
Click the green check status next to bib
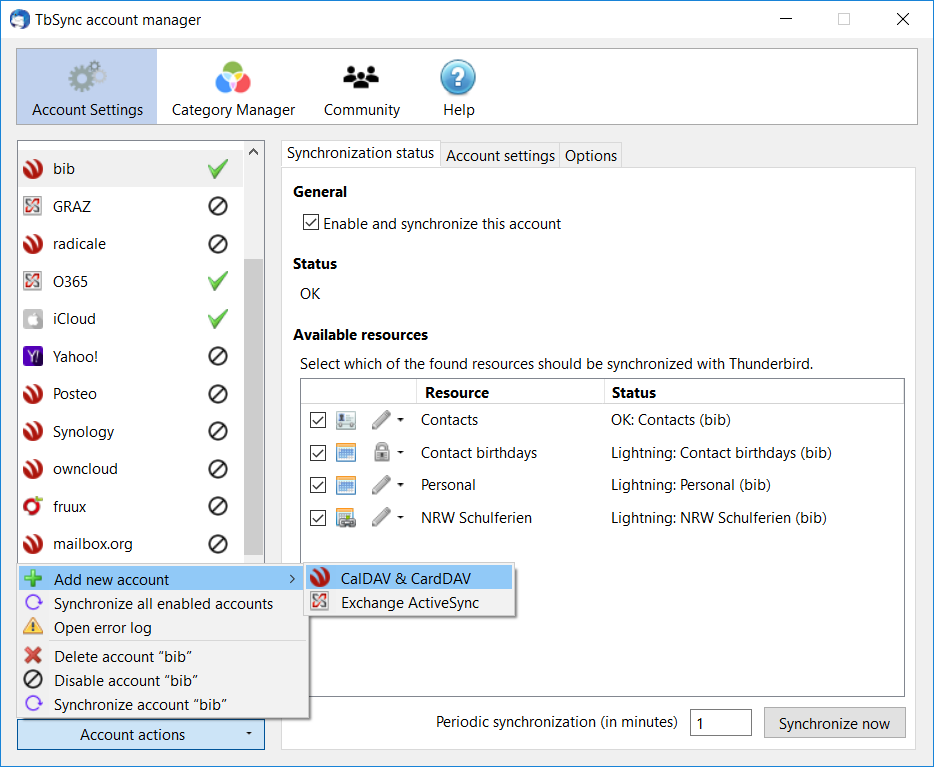pos(218,169)
